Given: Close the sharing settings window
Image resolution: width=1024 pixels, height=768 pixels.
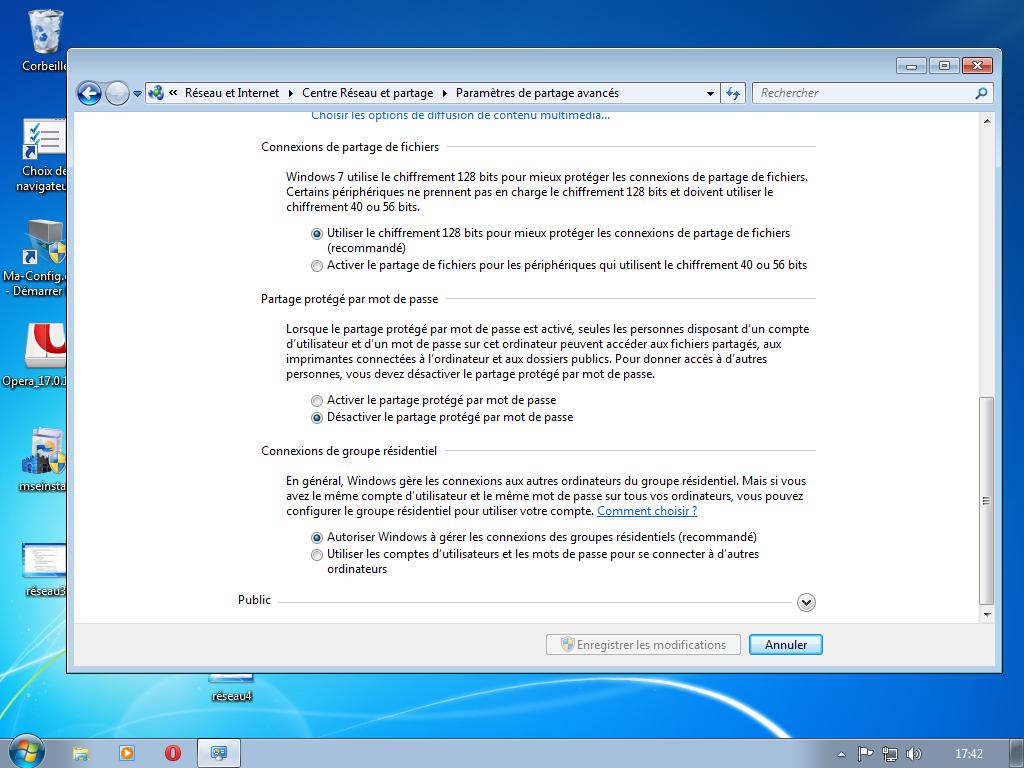Looking at the screenshot, I should pyautogui.click(x=978, y=65).
